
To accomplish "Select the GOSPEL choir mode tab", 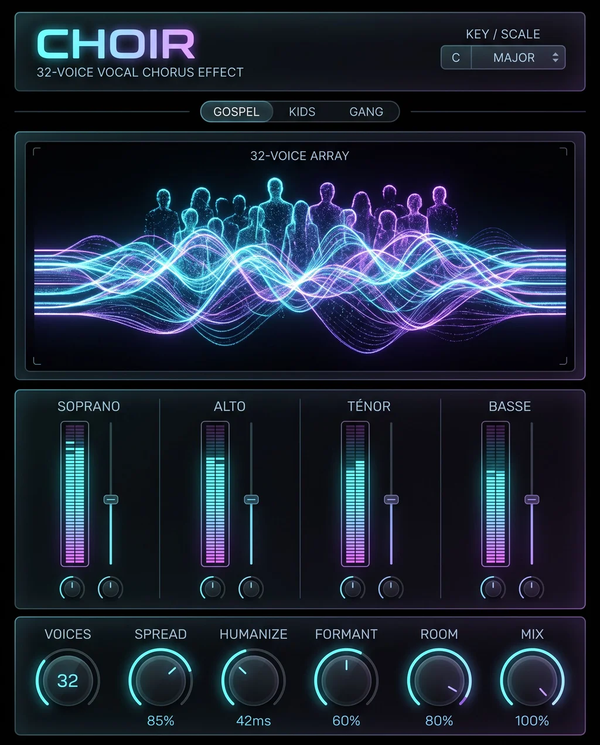I will coord(236,112).
